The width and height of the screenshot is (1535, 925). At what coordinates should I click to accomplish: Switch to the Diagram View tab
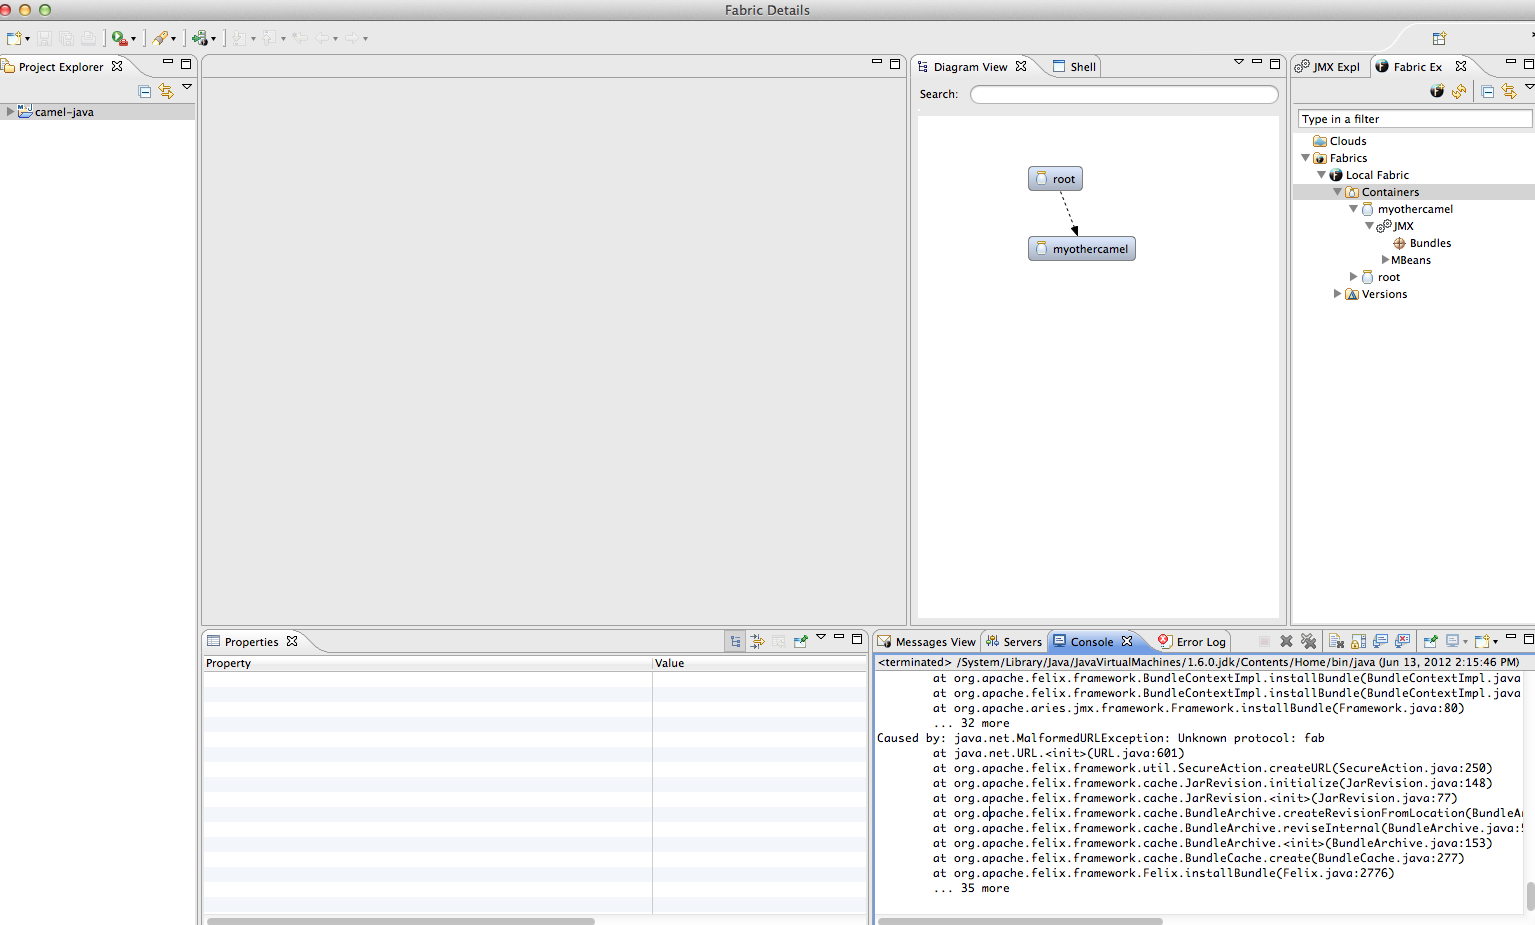click(x=971, y=67)
